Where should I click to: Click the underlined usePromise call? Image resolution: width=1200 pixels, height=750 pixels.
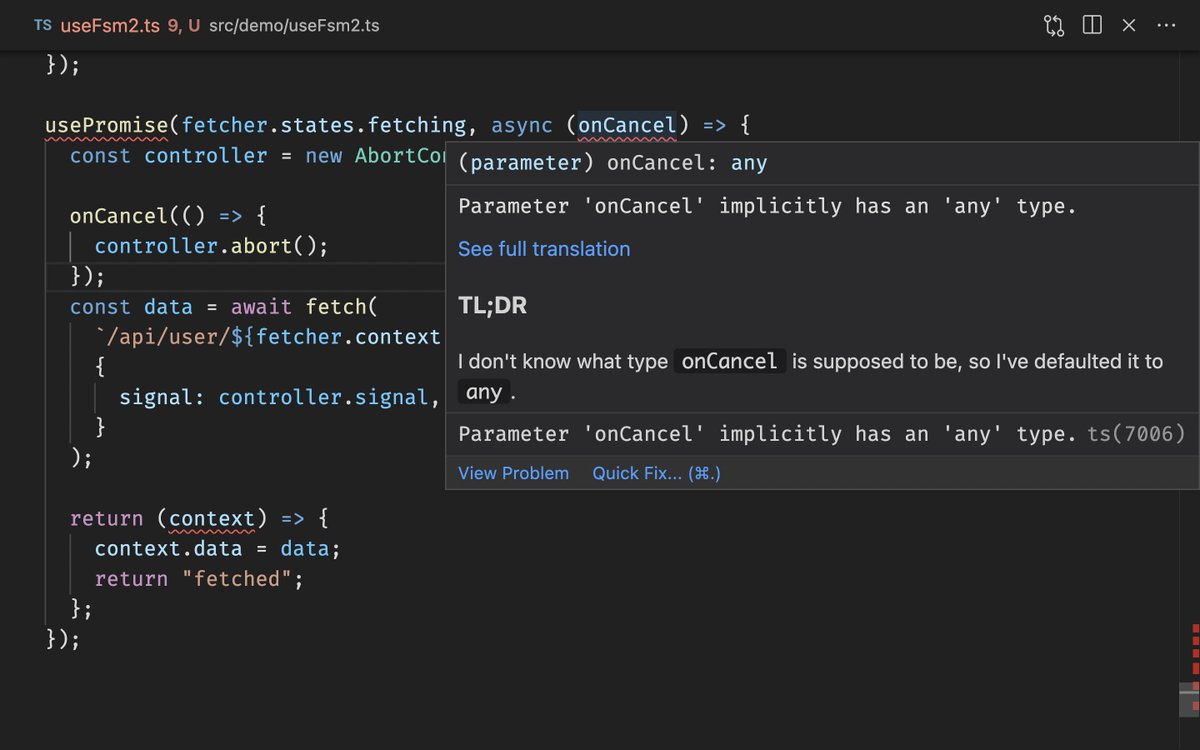(x=104, y=125)
